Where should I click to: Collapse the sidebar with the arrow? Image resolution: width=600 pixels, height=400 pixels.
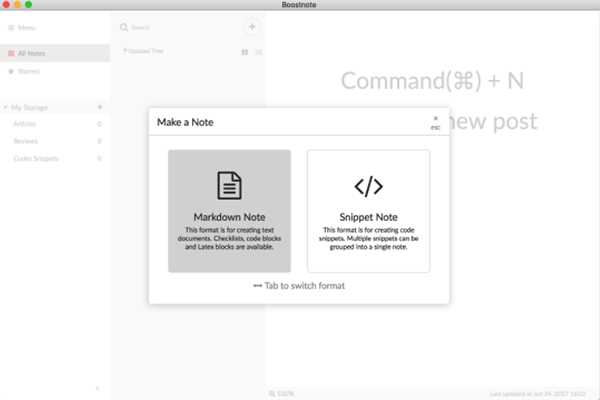coord(98,388)
